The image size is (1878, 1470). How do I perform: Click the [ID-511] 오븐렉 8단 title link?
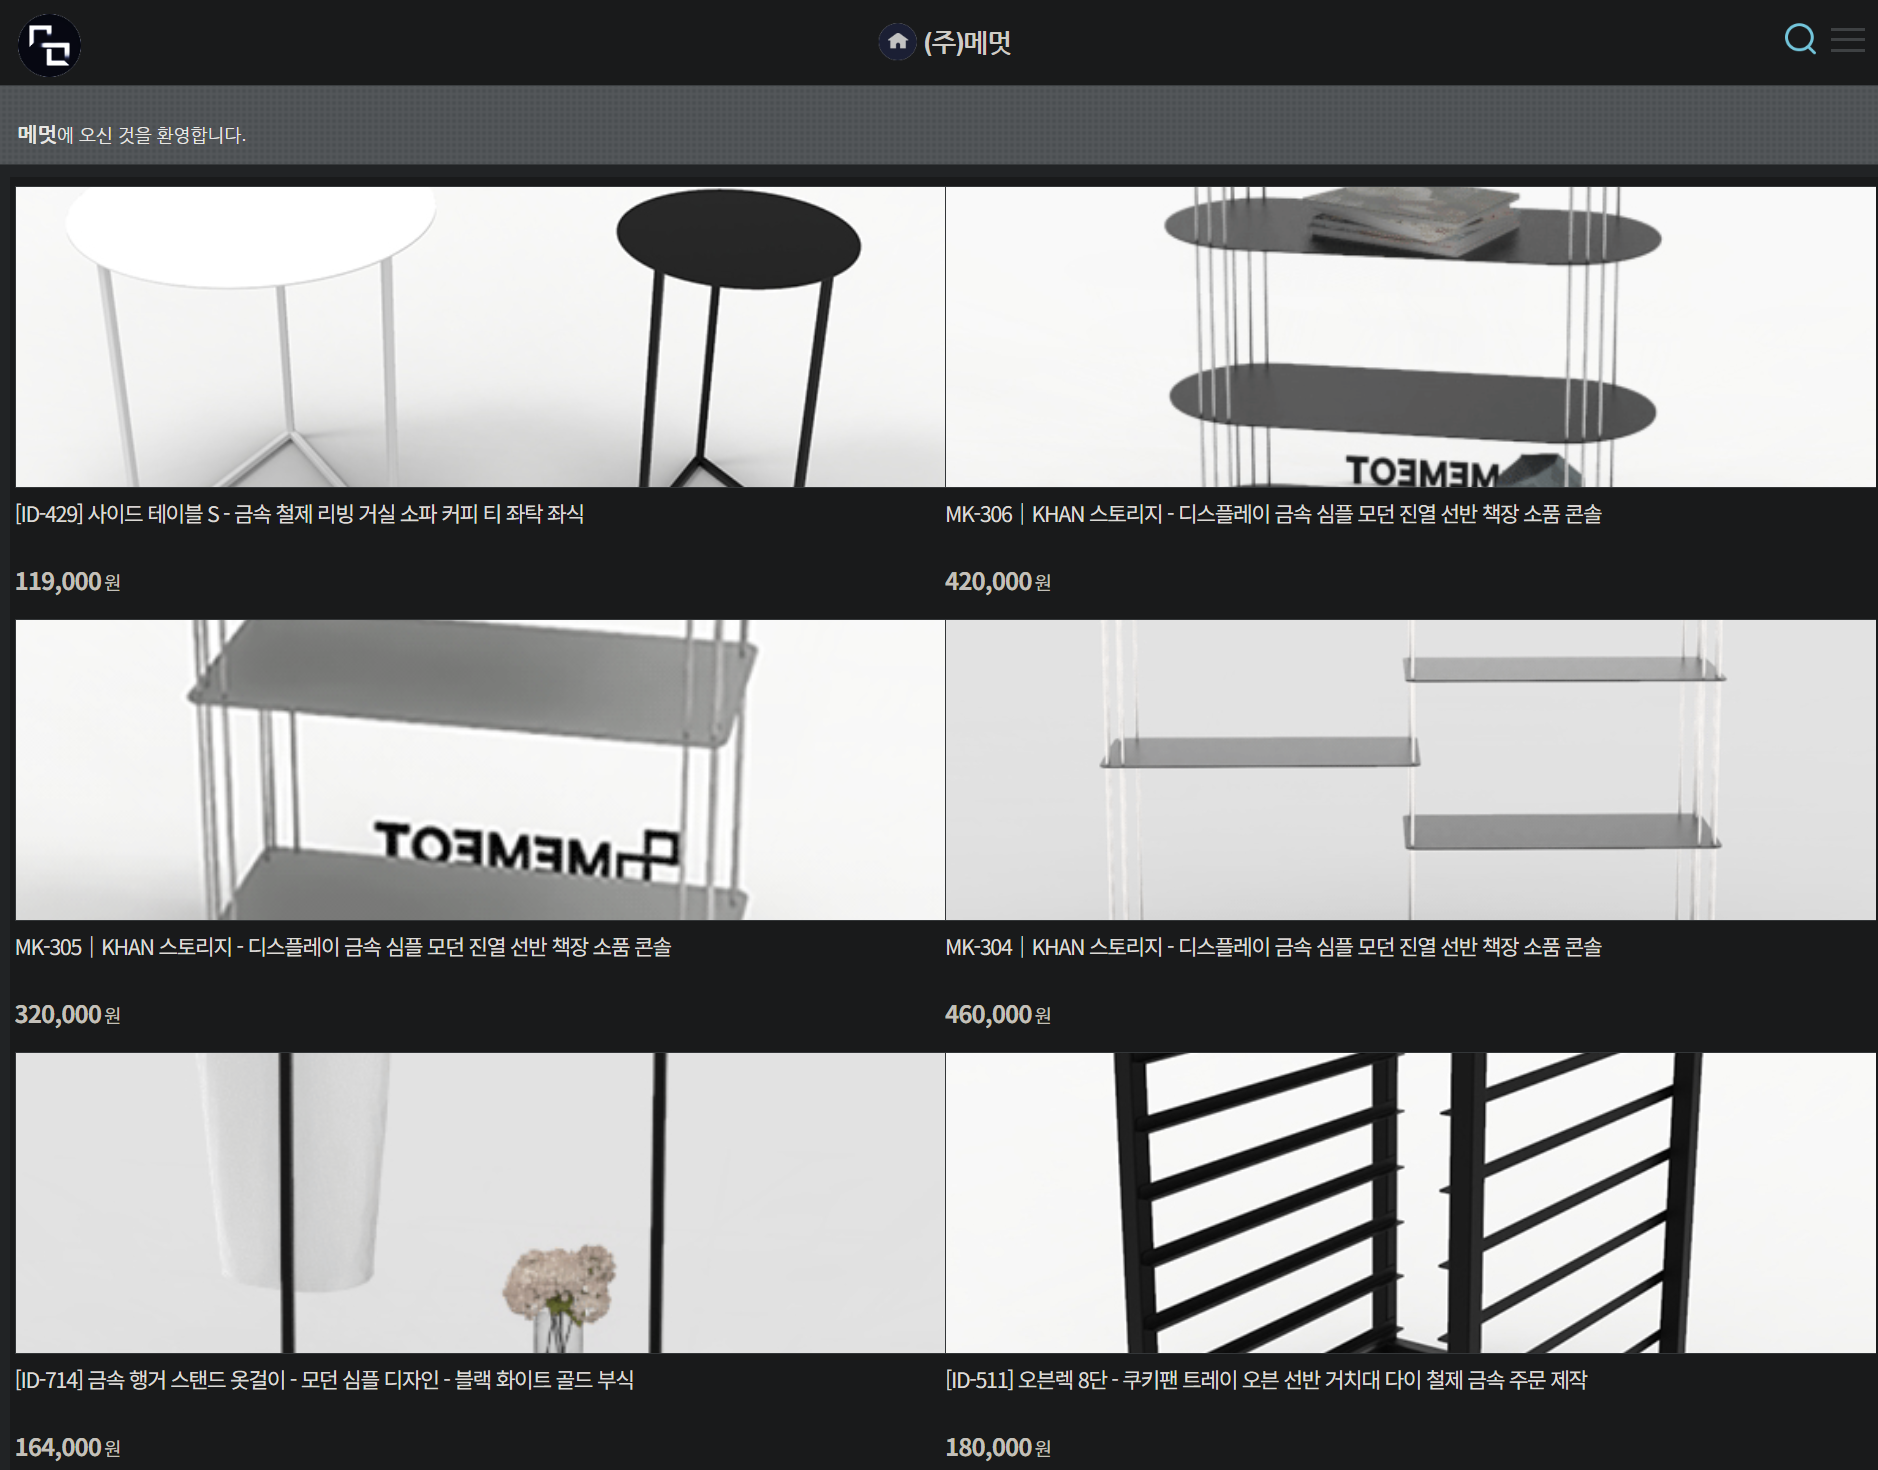point(1266,1380)
